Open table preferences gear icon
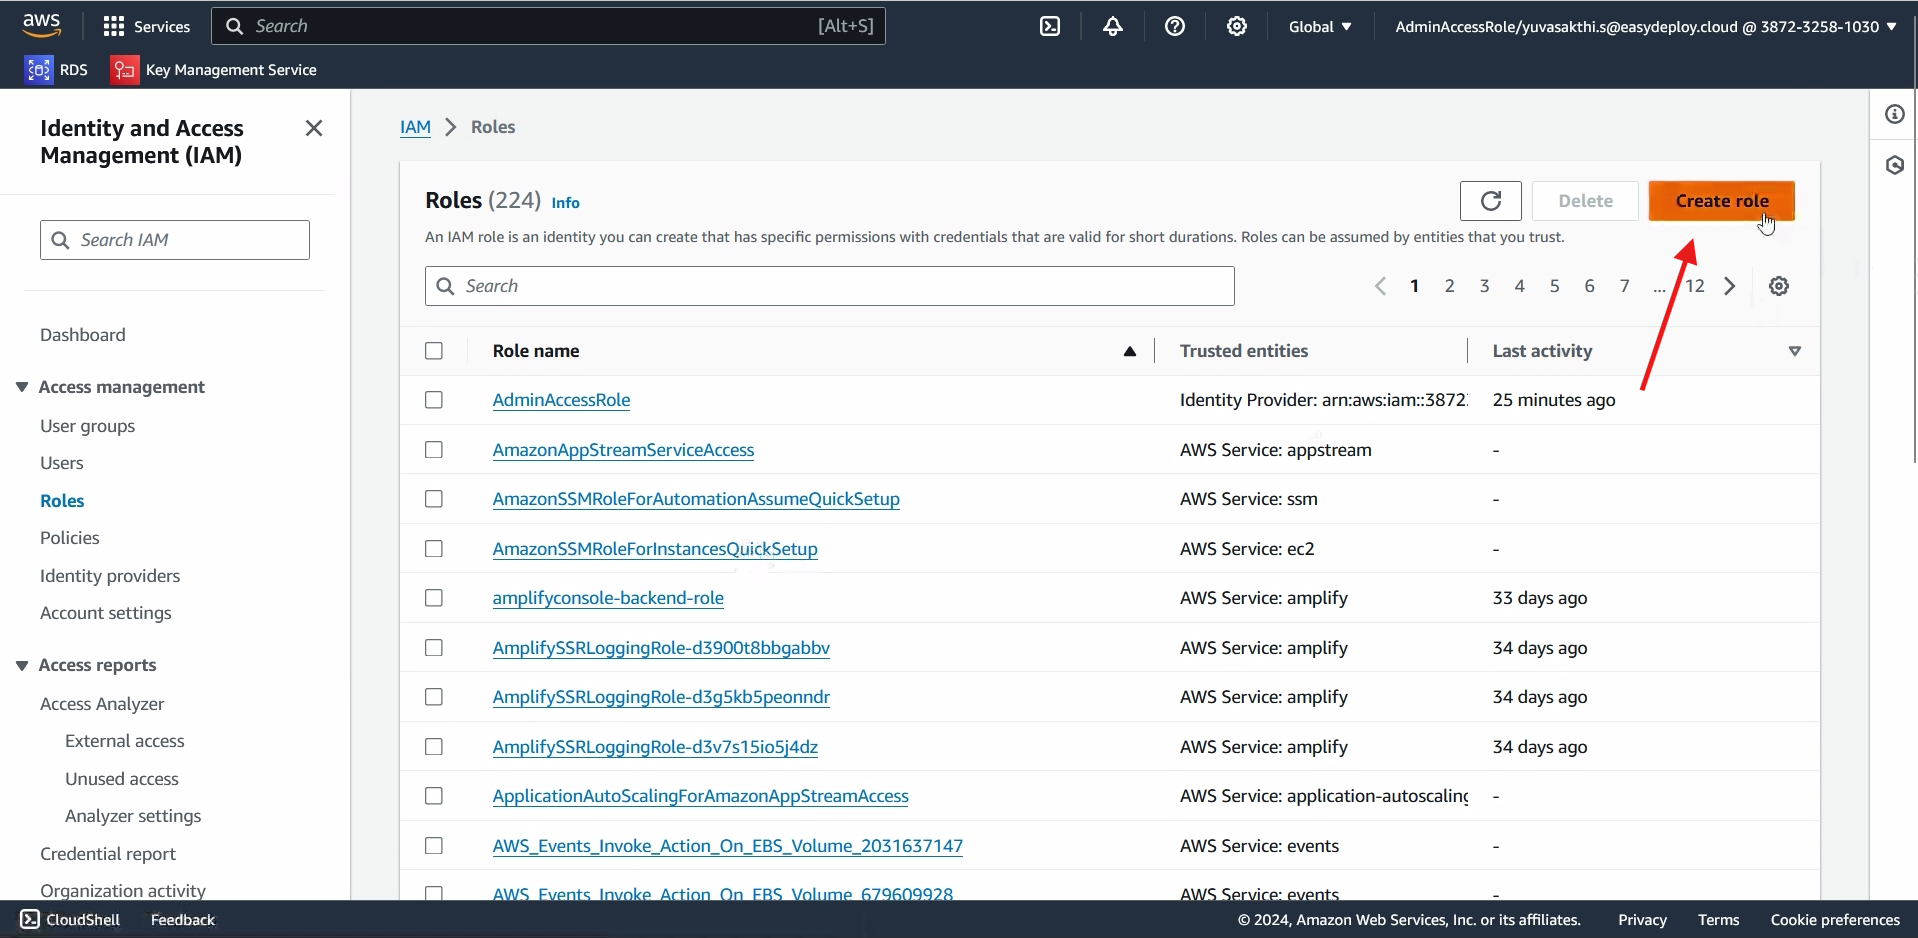The image size is (1918, 938). coord(1778,286)
